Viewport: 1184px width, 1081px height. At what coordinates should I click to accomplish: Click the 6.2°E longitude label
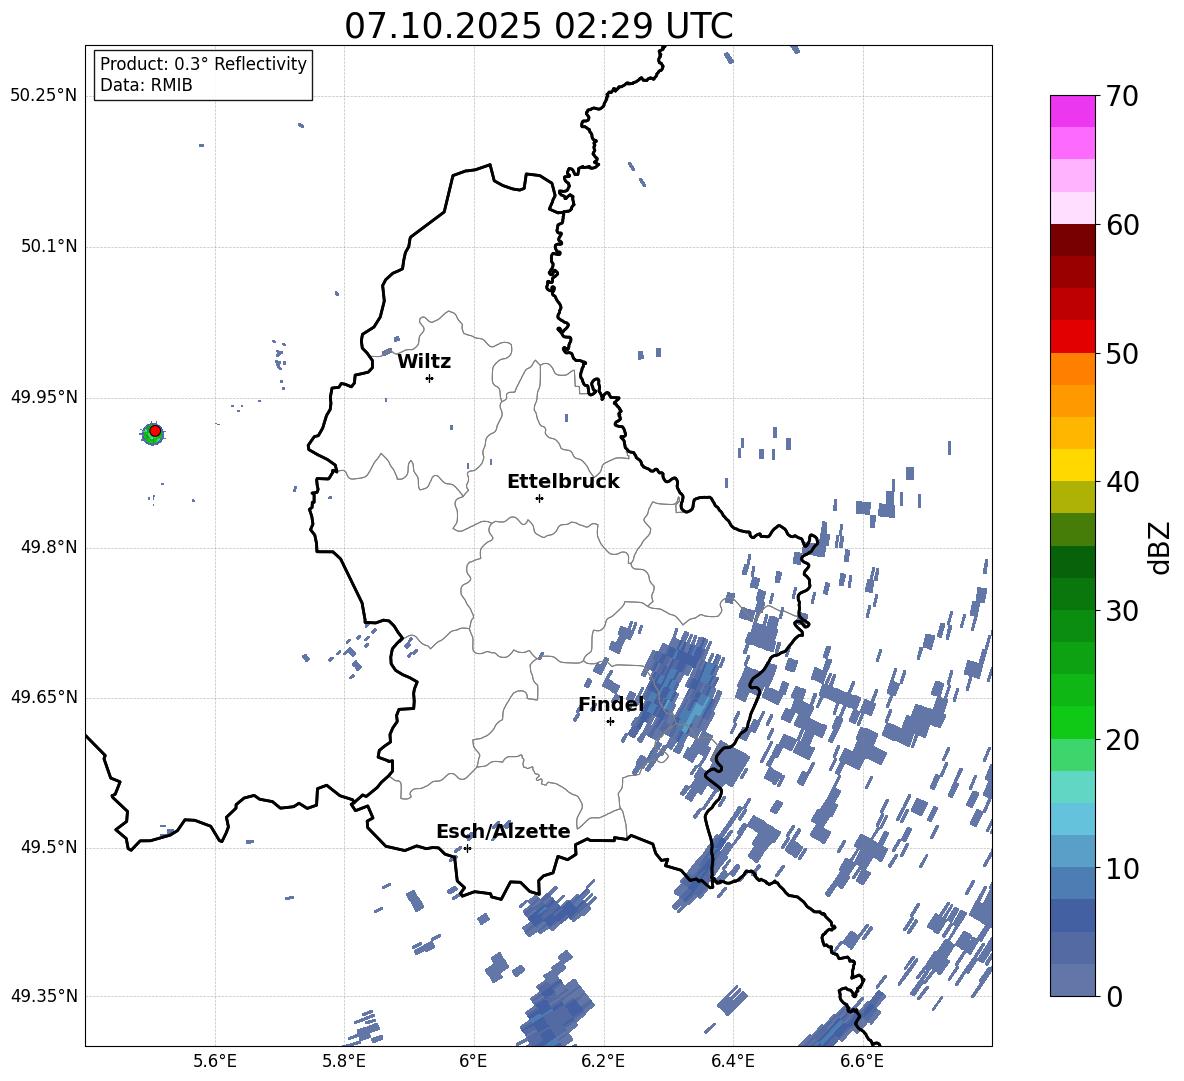click(603, 1062)
